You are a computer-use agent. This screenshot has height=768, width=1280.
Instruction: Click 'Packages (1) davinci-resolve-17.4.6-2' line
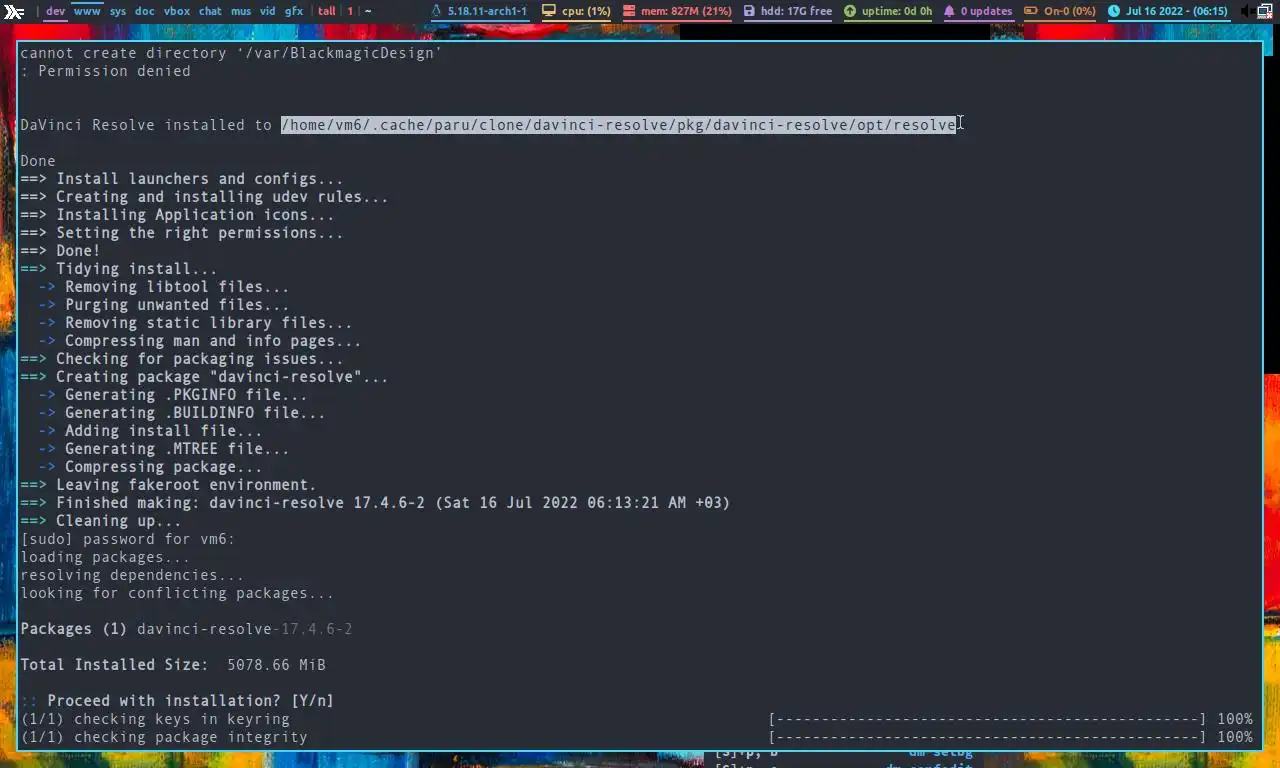(x=186, y=629)
